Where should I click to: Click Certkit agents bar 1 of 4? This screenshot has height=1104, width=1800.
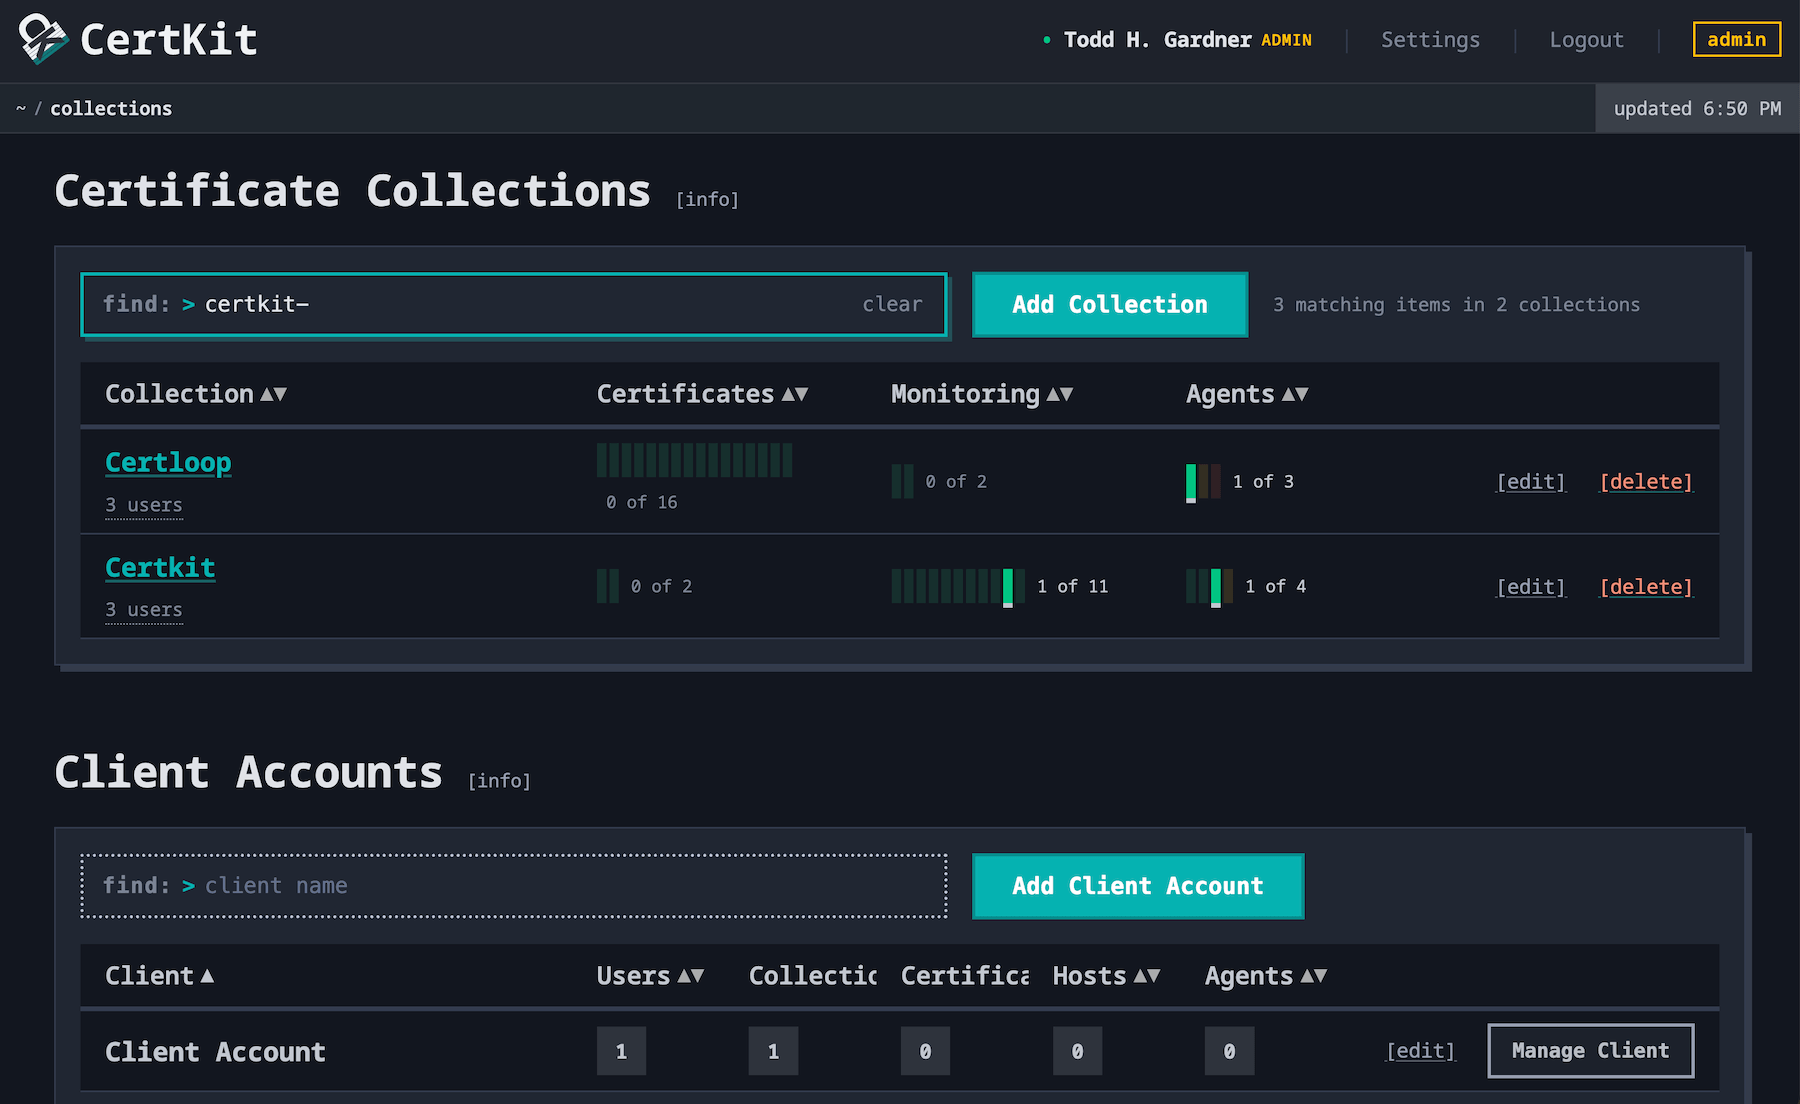[1209, 586]
